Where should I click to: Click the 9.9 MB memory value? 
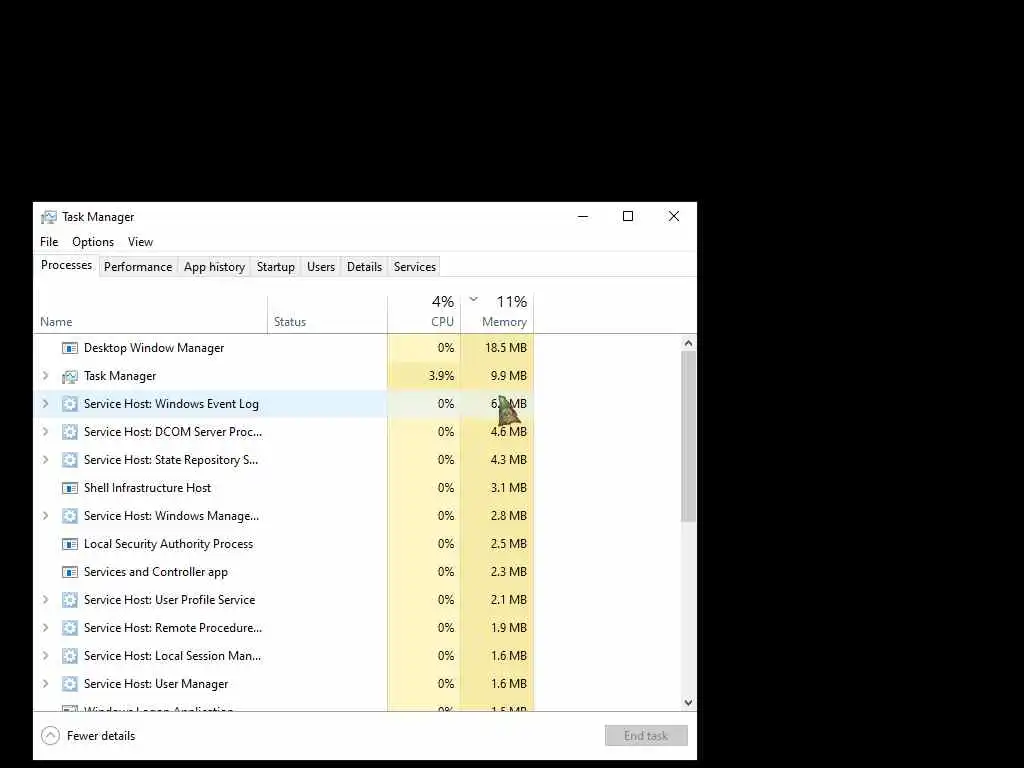[509, 376]
